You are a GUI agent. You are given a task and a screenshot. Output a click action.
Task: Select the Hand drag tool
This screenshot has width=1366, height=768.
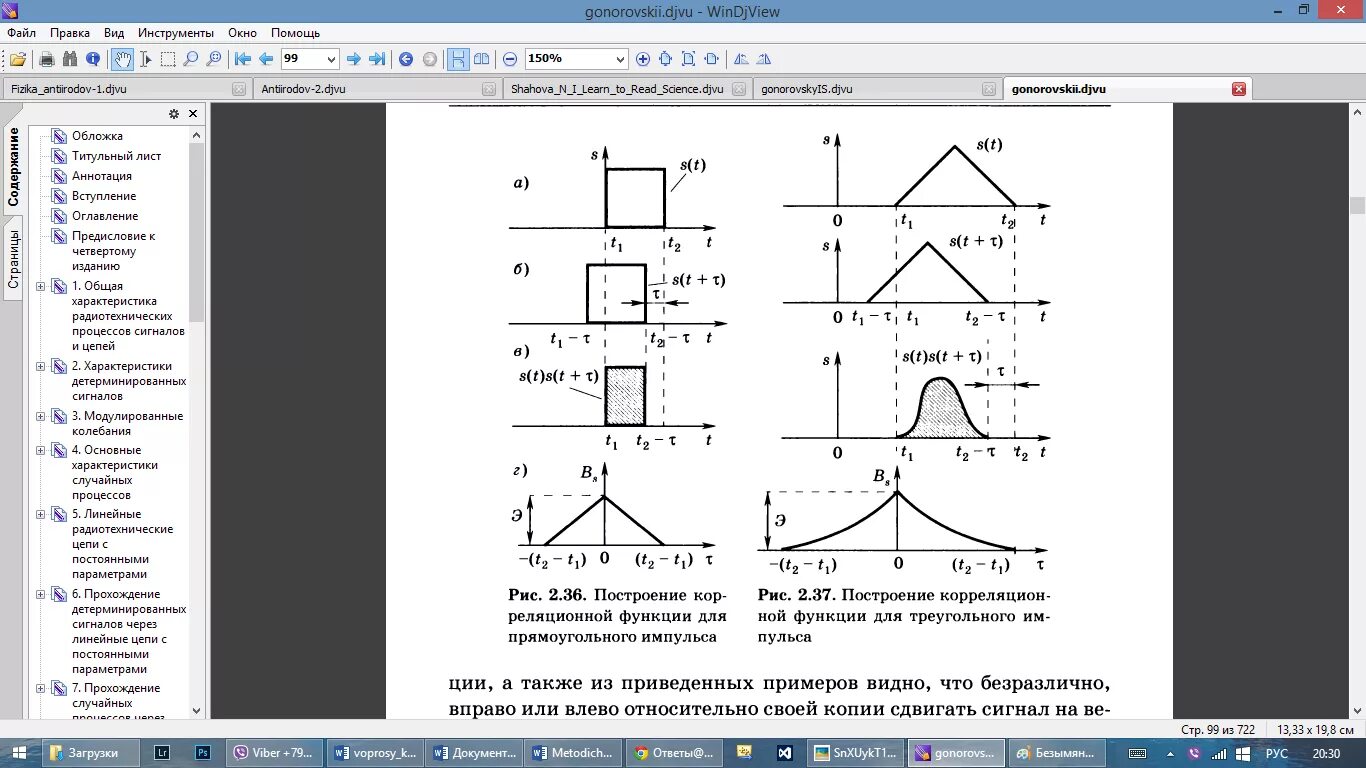pyautogui.click(x=122, y=59)
